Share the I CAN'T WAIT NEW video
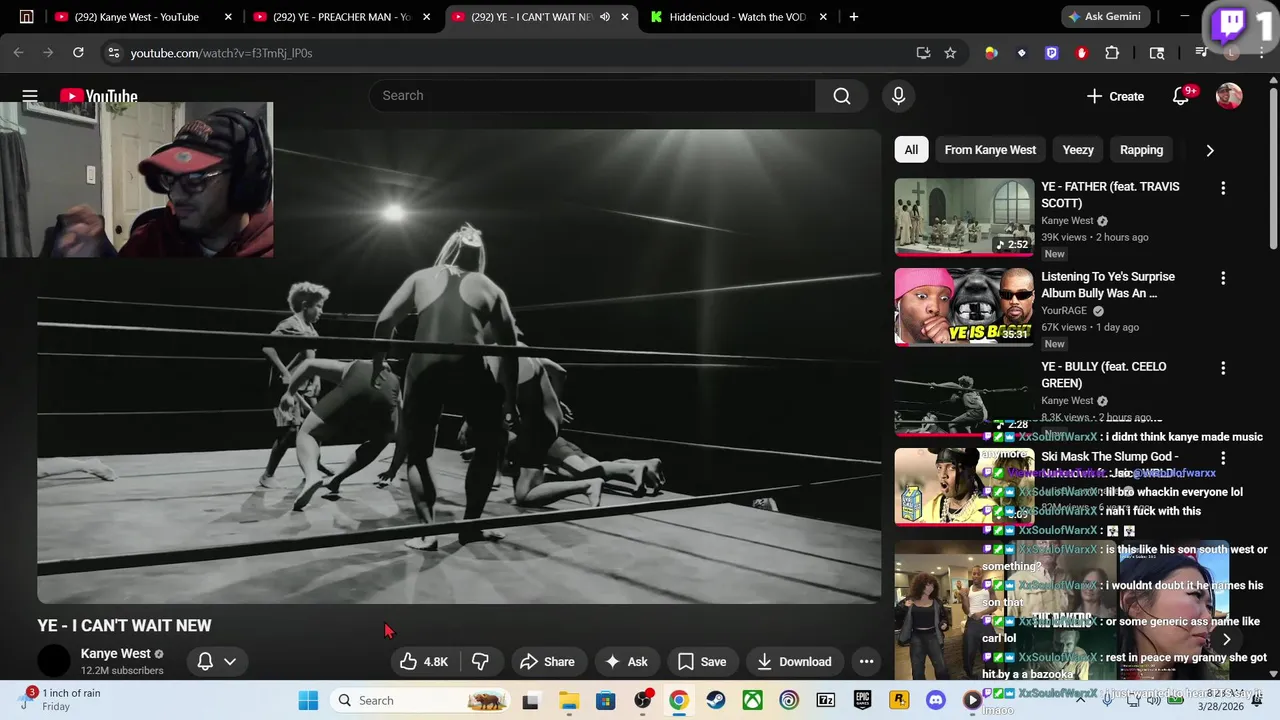The image size is (1280, 720). coord(547,661)
